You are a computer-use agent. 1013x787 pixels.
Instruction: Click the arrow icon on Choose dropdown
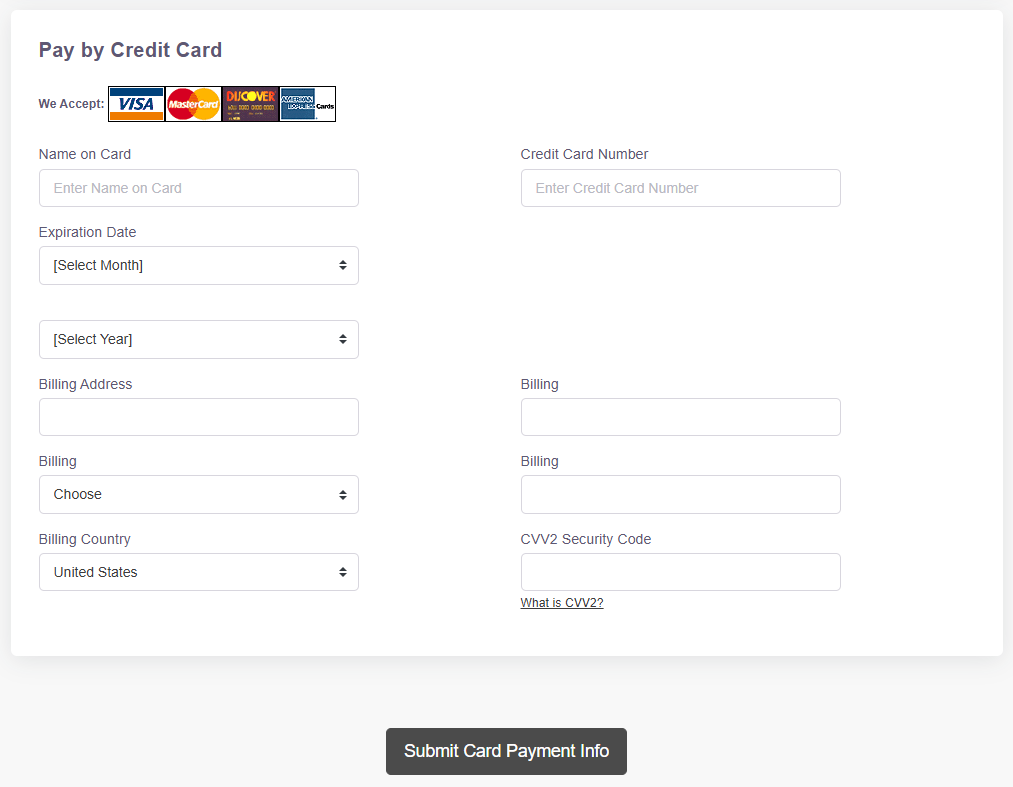point(343,495)
